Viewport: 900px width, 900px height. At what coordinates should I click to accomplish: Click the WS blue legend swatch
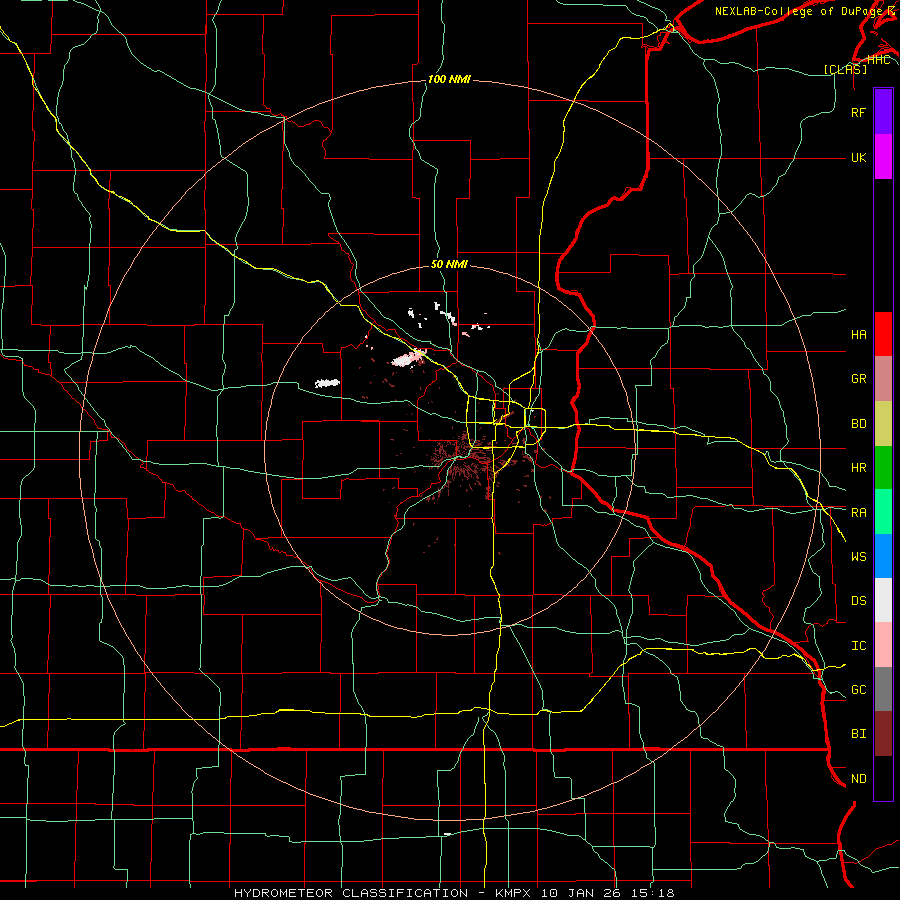[883, 556]
